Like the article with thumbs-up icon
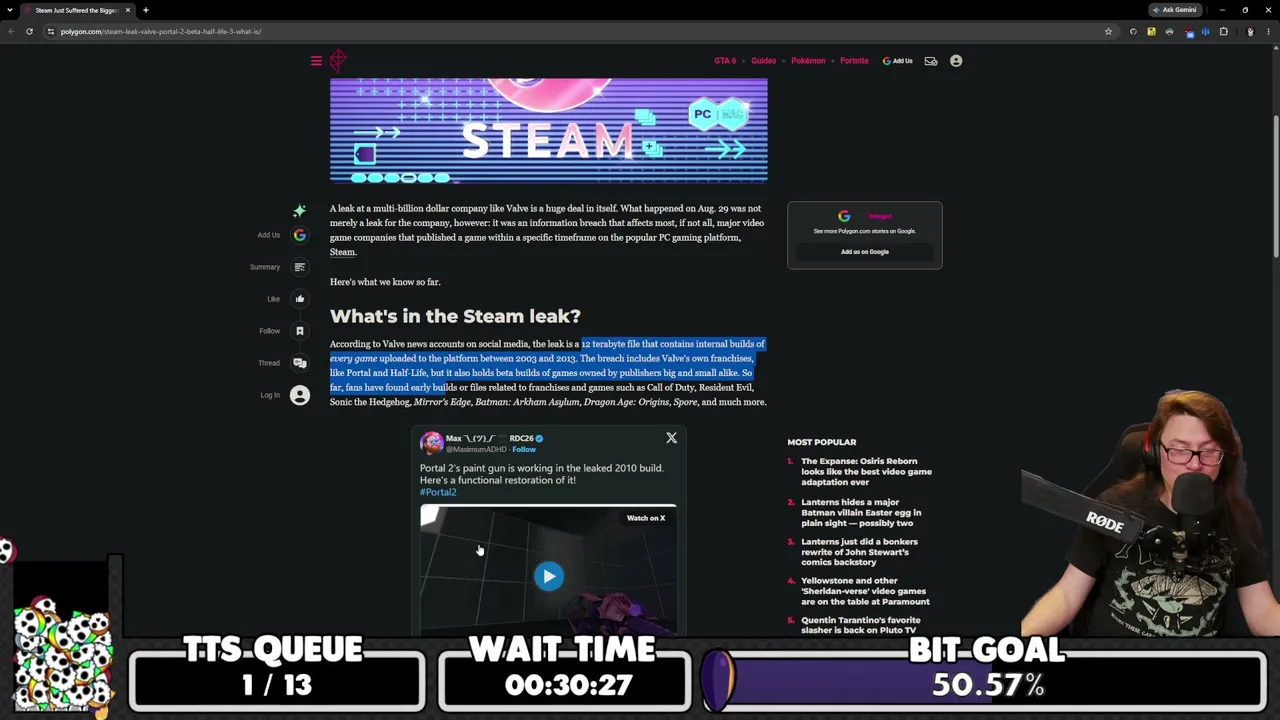Screen dimensions: 1280x720 click(299, 299)
